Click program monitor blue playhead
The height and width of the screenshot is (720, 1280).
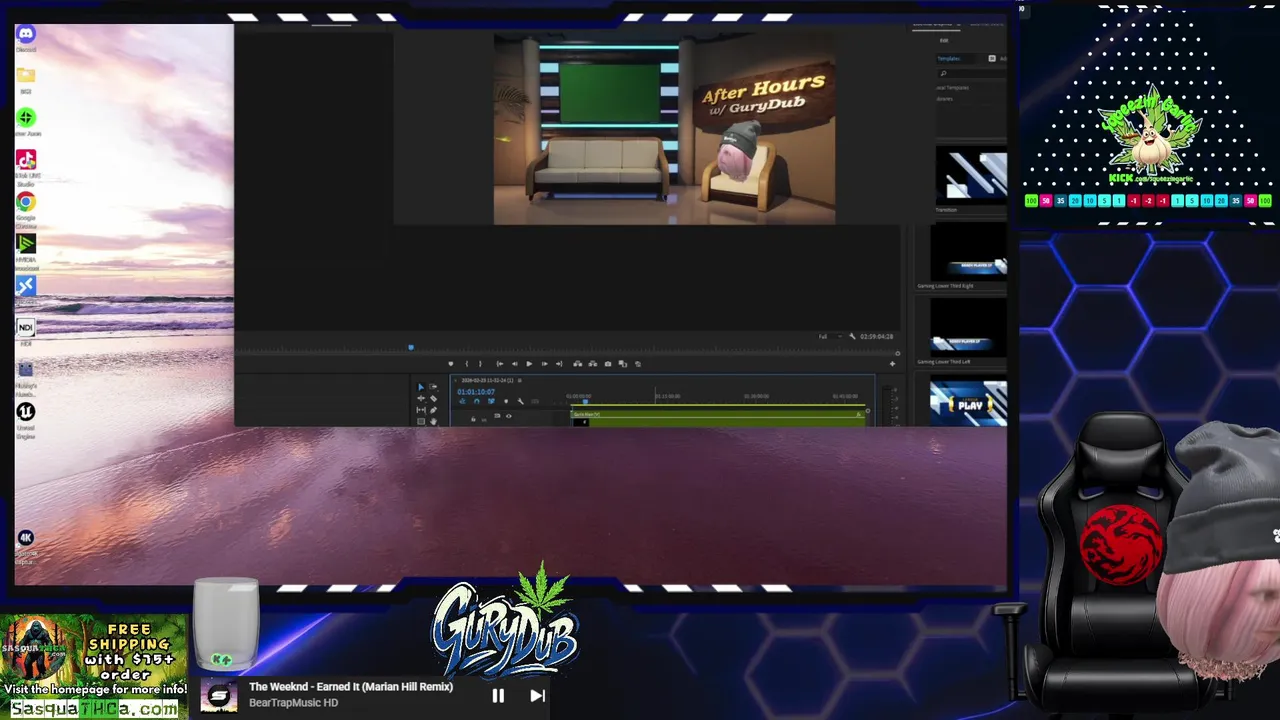tap(411, 347)
